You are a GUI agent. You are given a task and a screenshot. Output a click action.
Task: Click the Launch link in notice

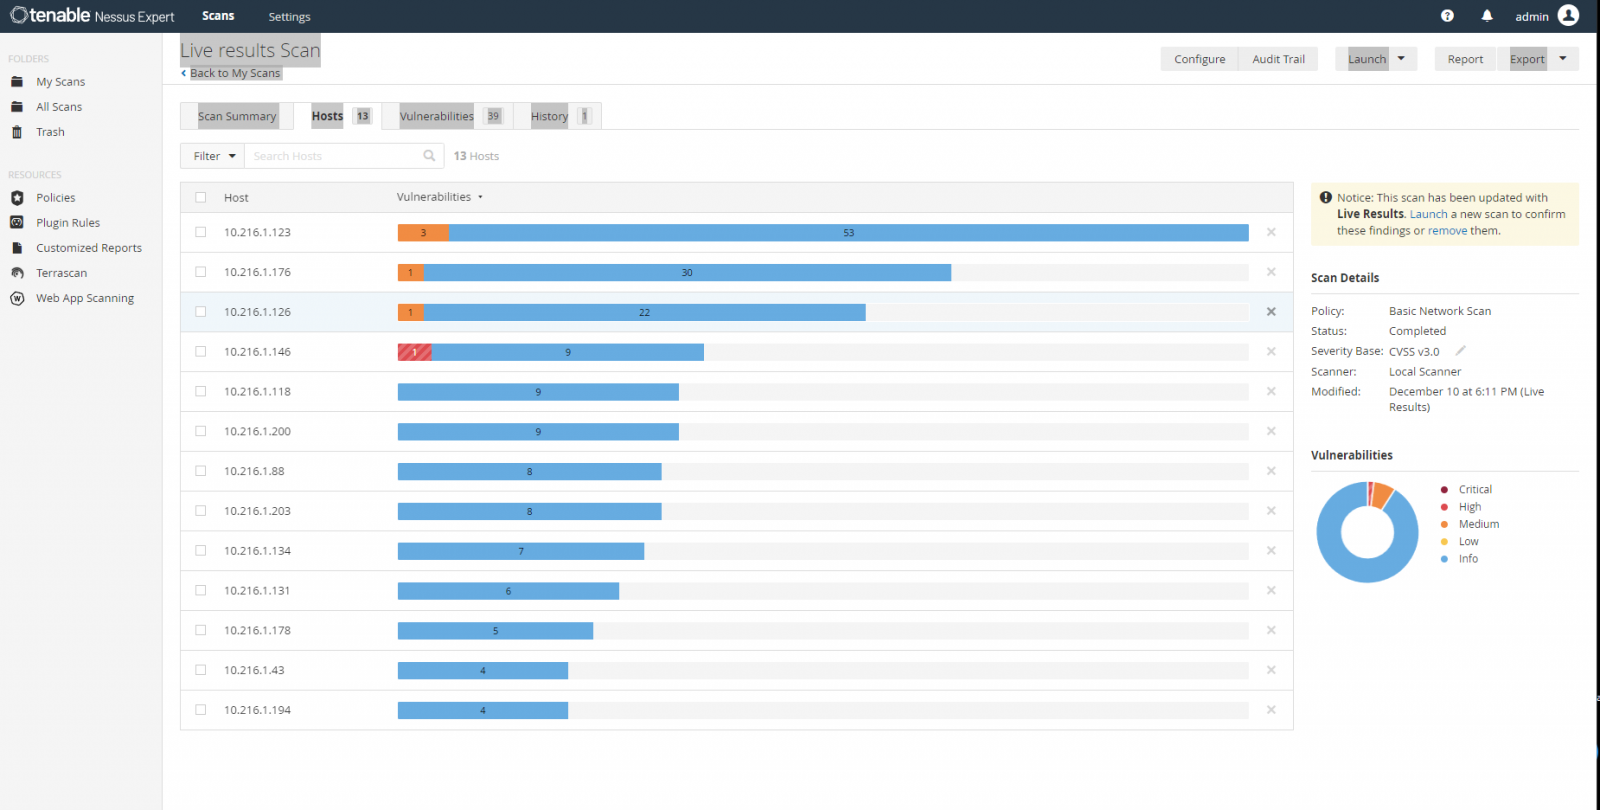point(1428,214)
